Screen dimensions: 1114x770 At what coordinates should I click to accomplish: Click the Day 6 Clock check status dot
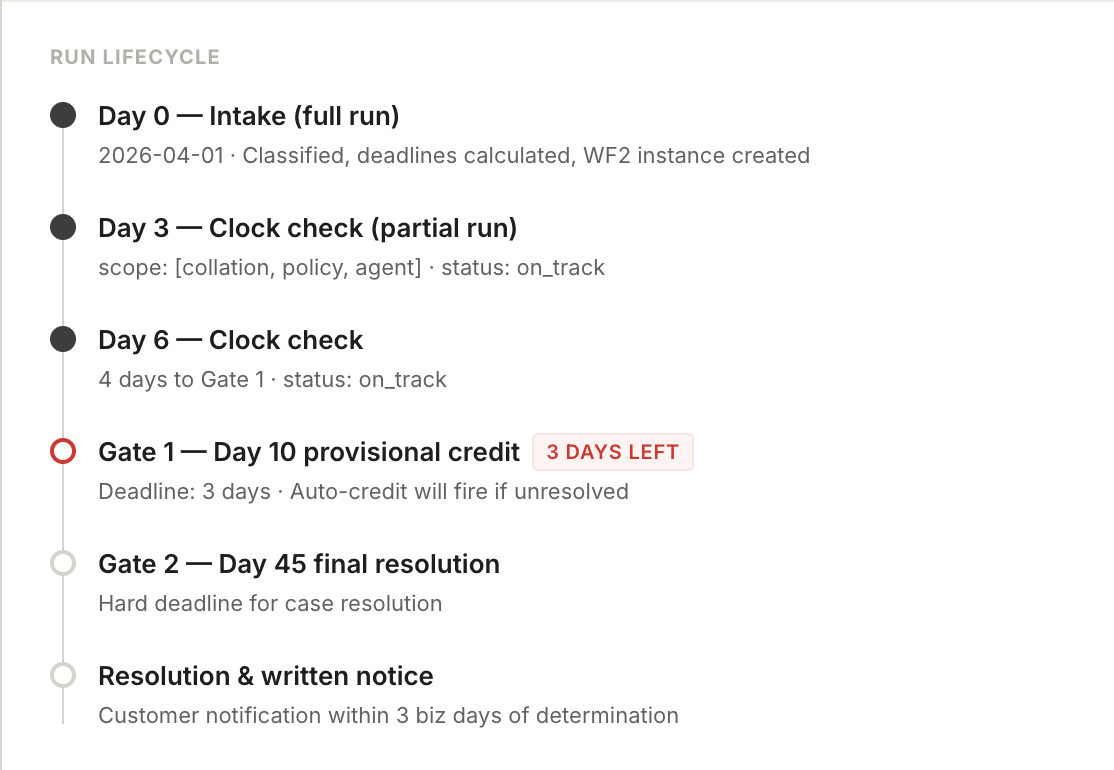coord(64,339)
